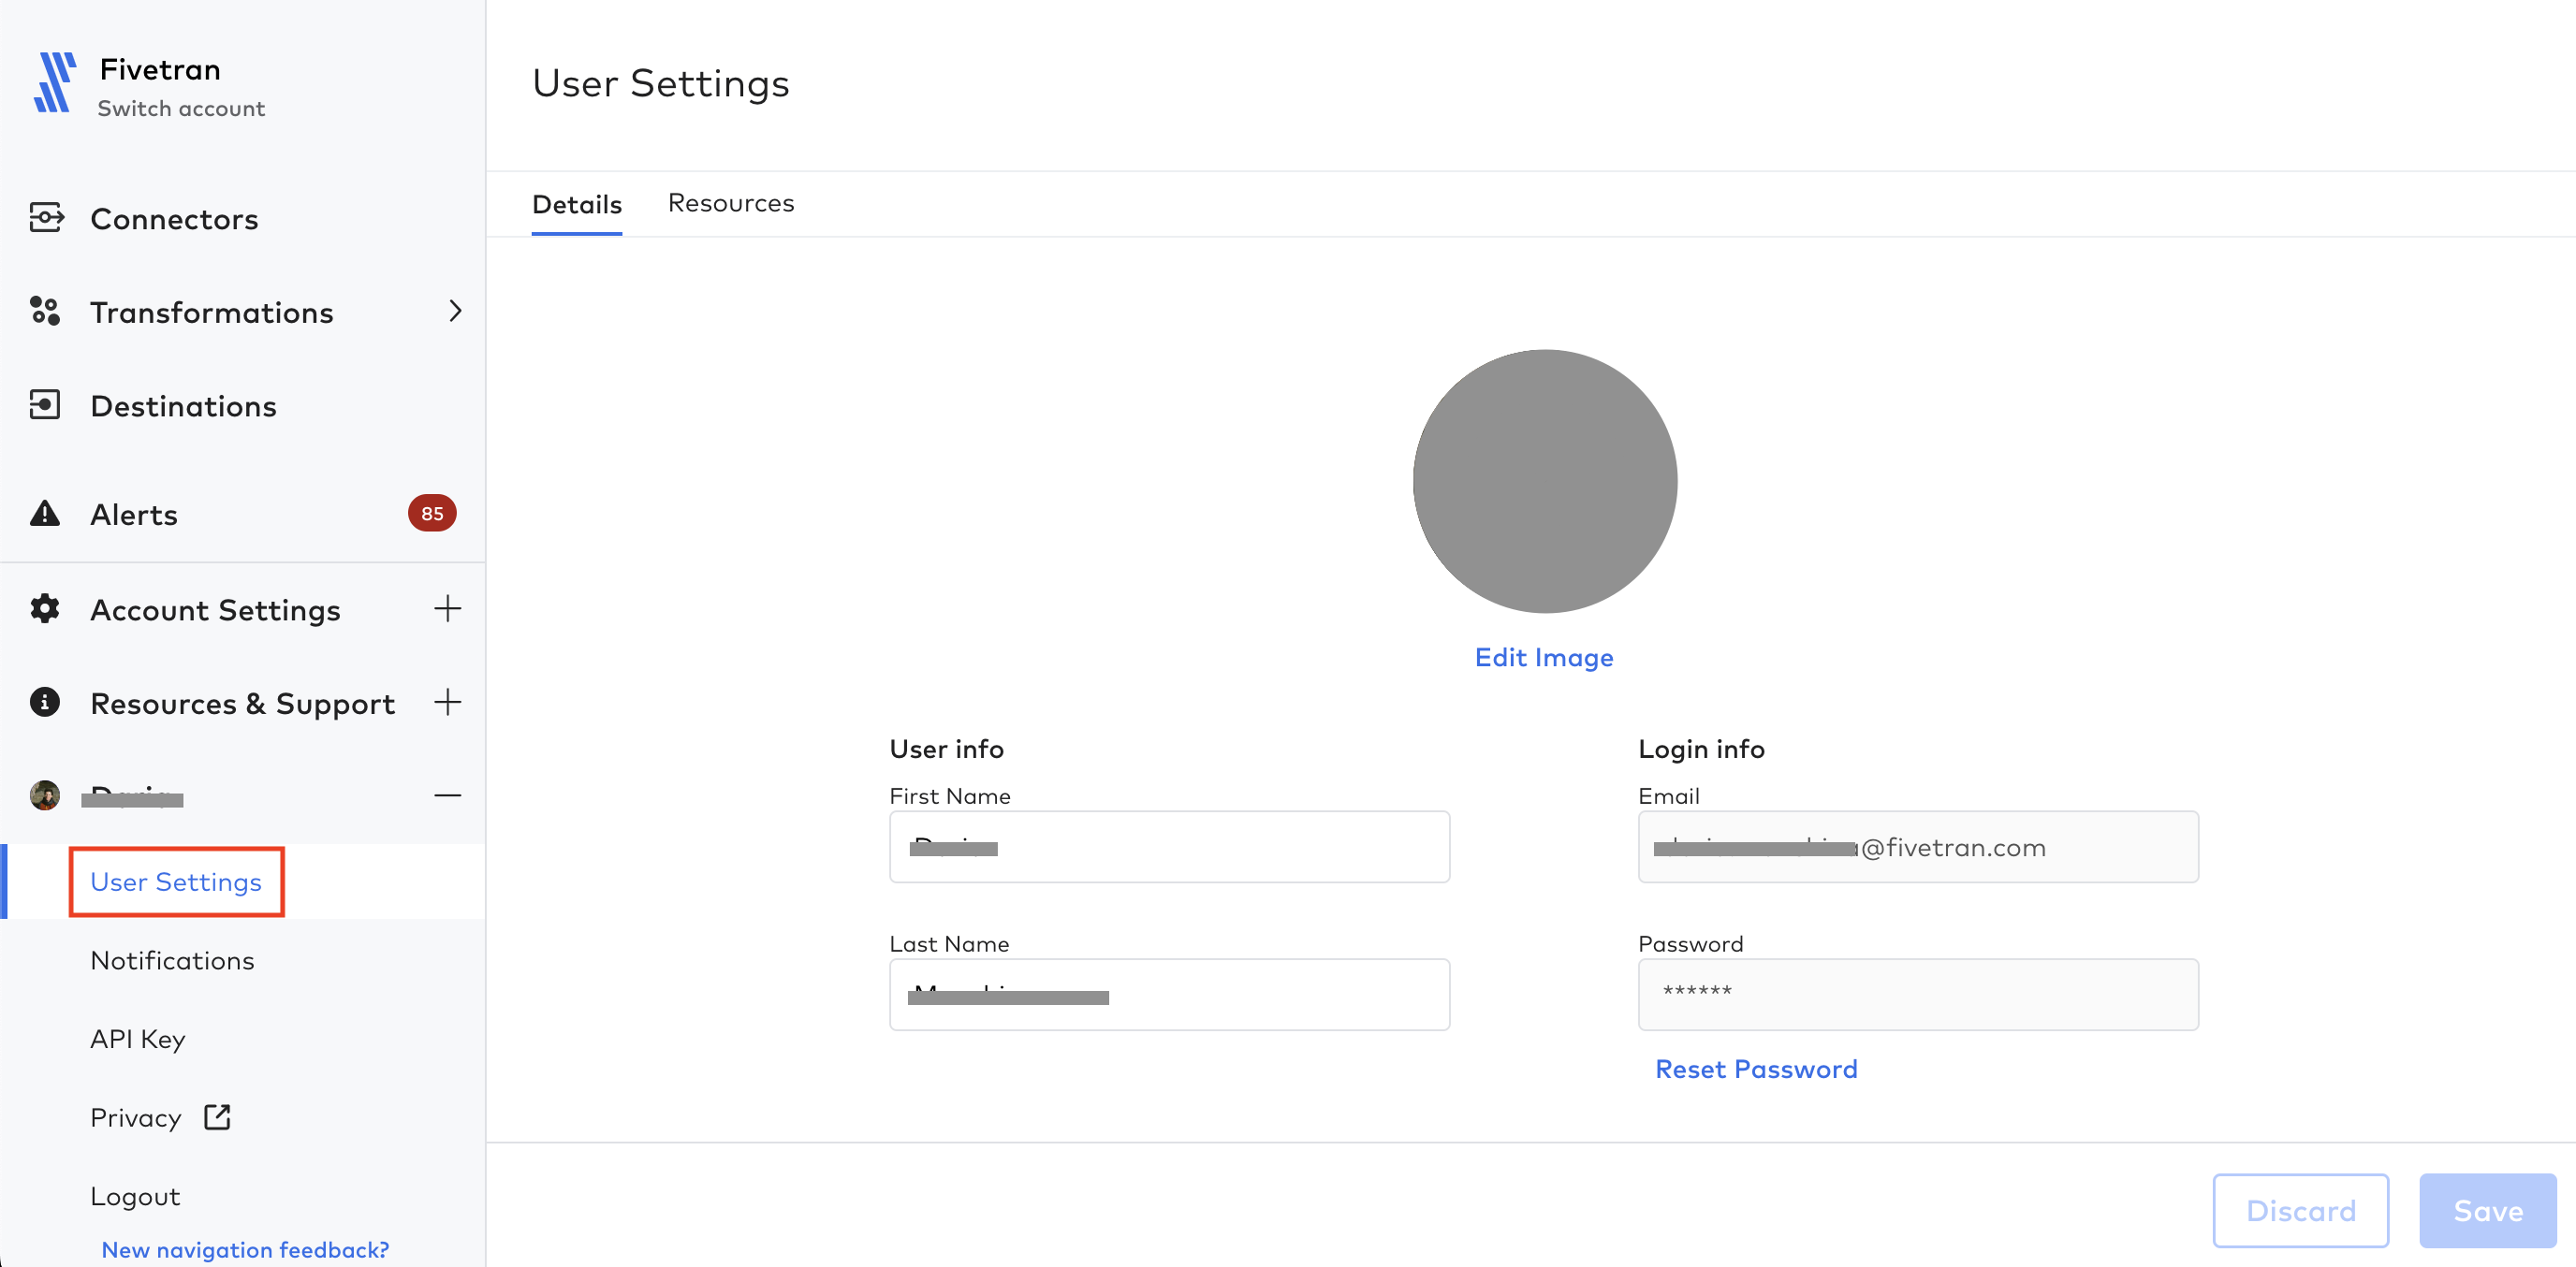Switch to the Resources tab
Screen dimensions: 2576x1267
(x=731, y=200)
